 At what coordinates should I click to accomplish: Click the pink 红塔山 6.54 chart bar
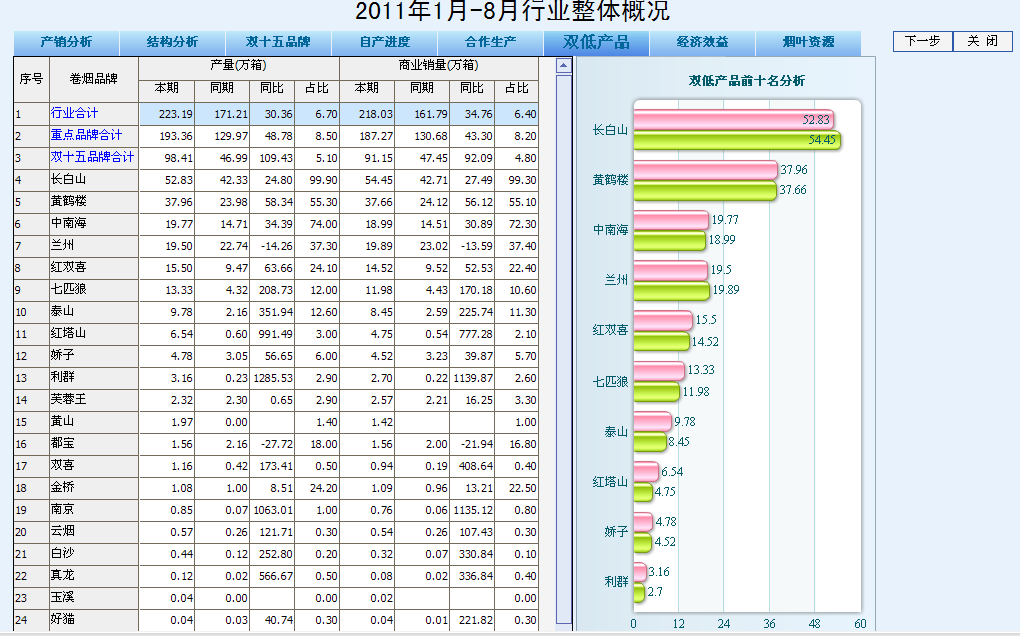[646, 471]
